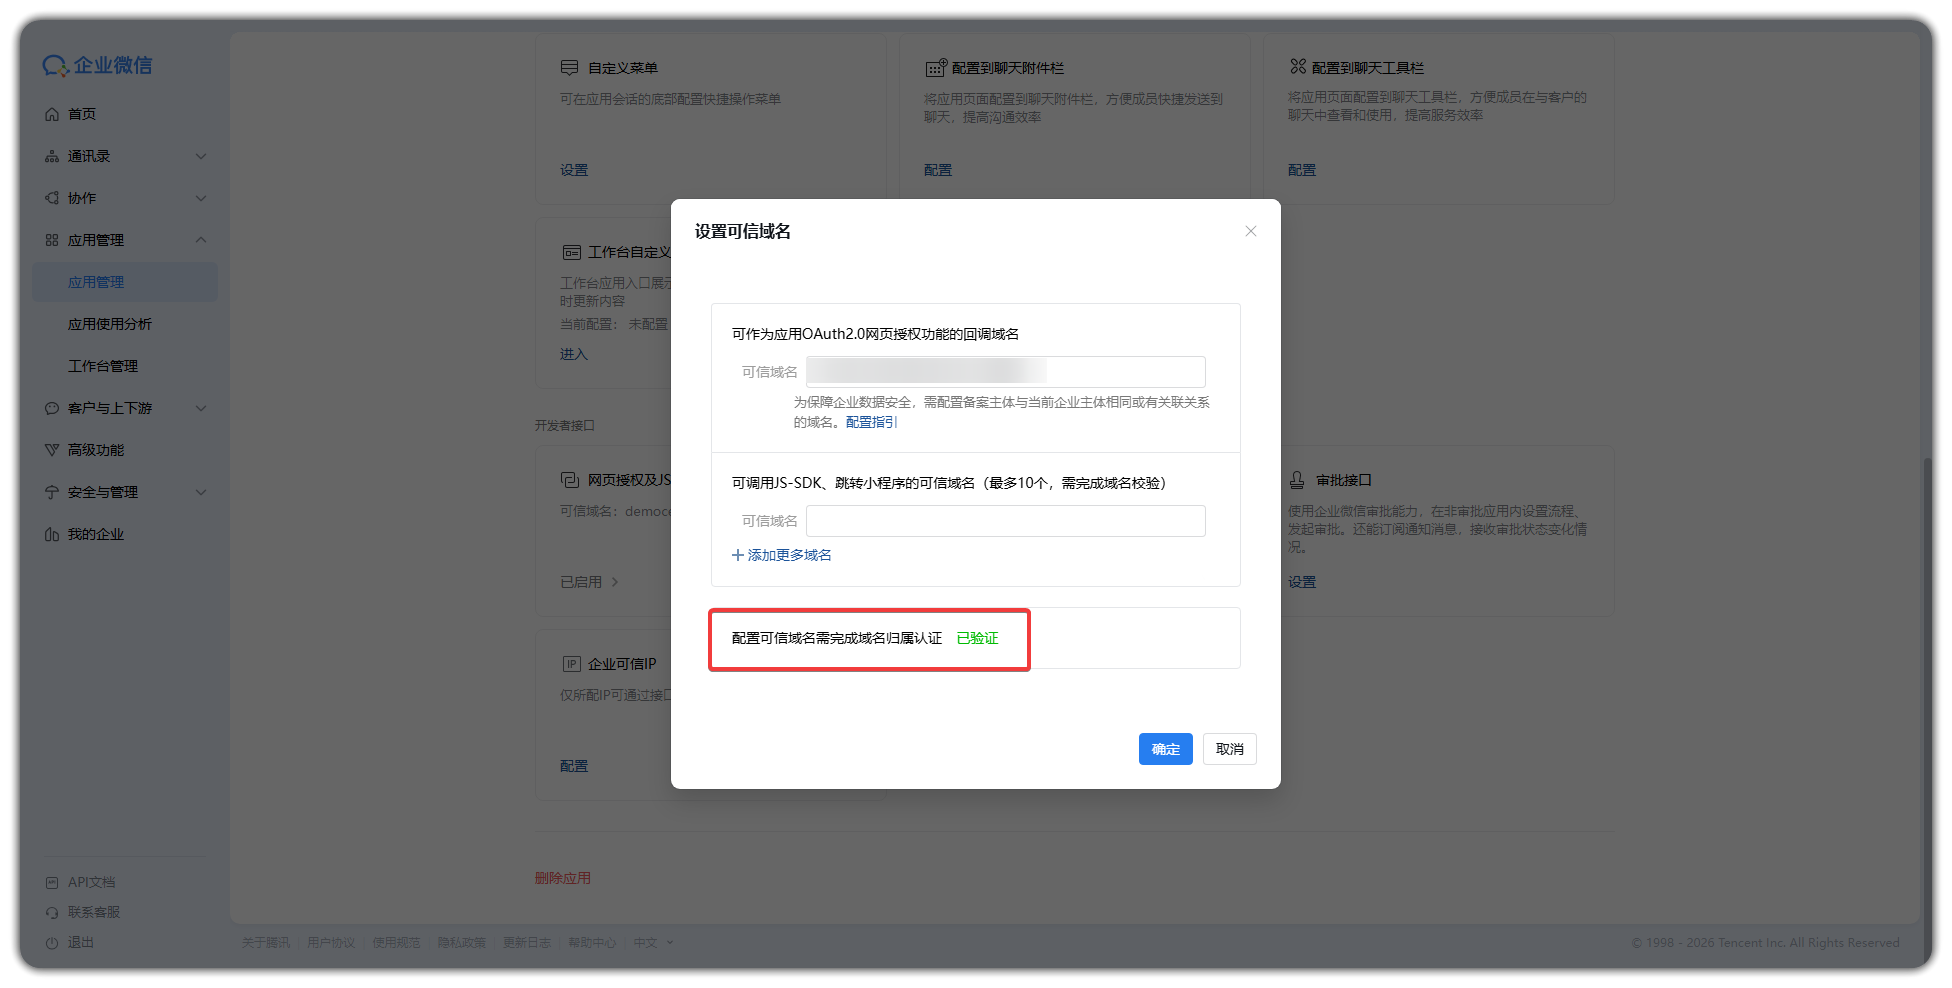Open the 中文 language dropdown
Screen dimensions: 1952x988
coord(652,942)
